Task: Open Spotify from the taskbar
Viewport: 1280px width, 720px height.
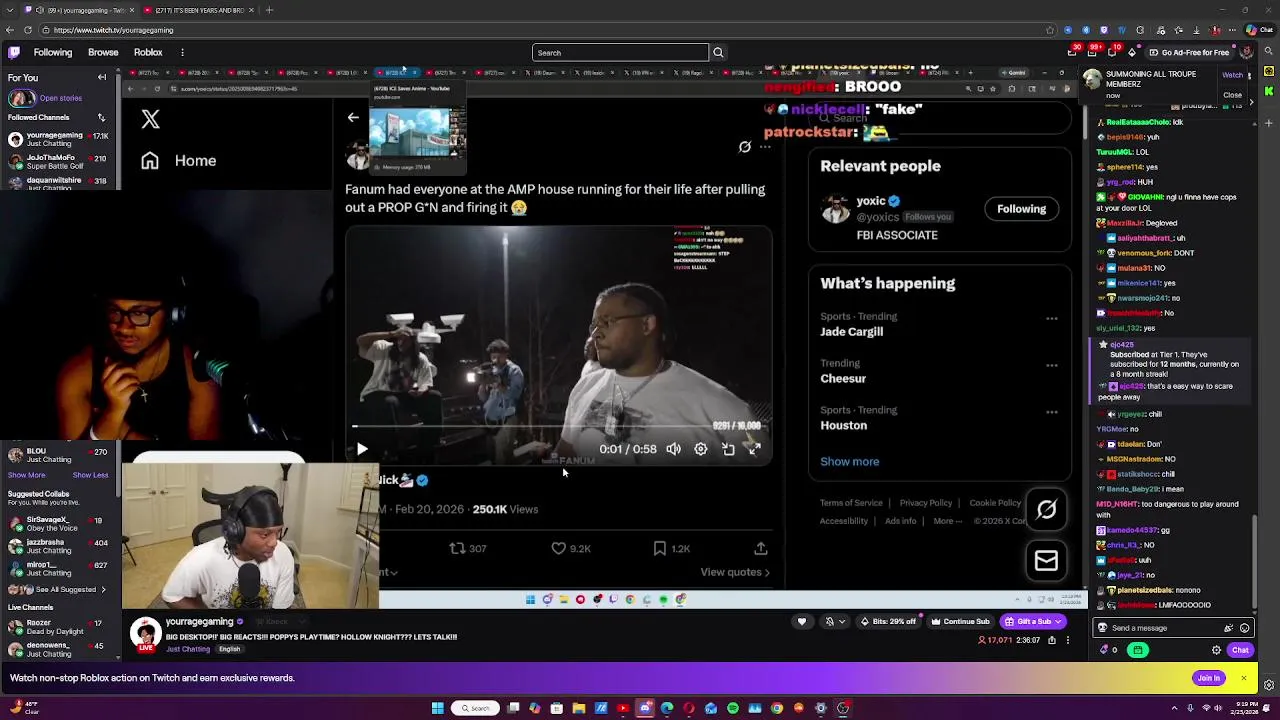Action: coord(732,708)
